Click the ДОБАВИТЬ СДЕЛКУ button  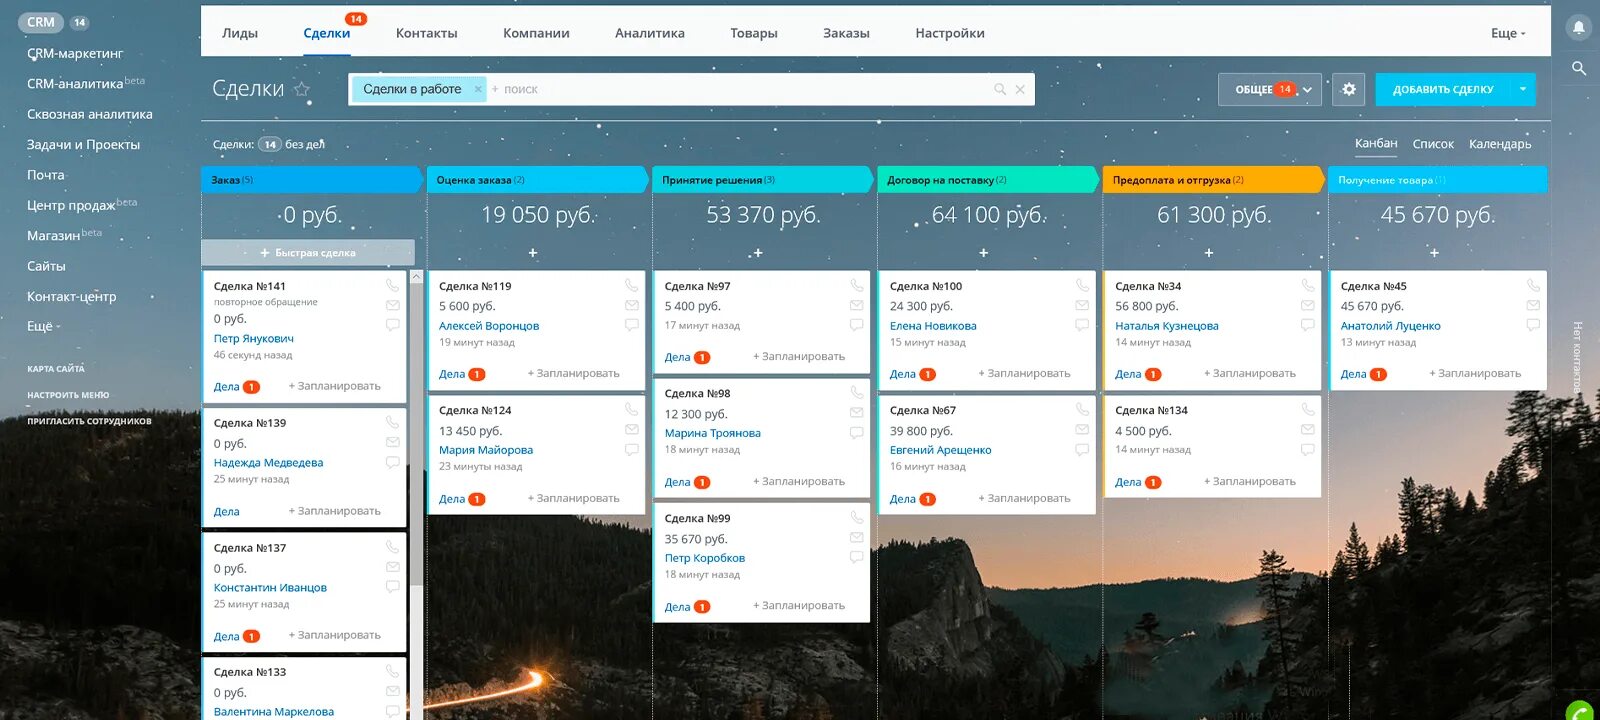point(1443,89)
